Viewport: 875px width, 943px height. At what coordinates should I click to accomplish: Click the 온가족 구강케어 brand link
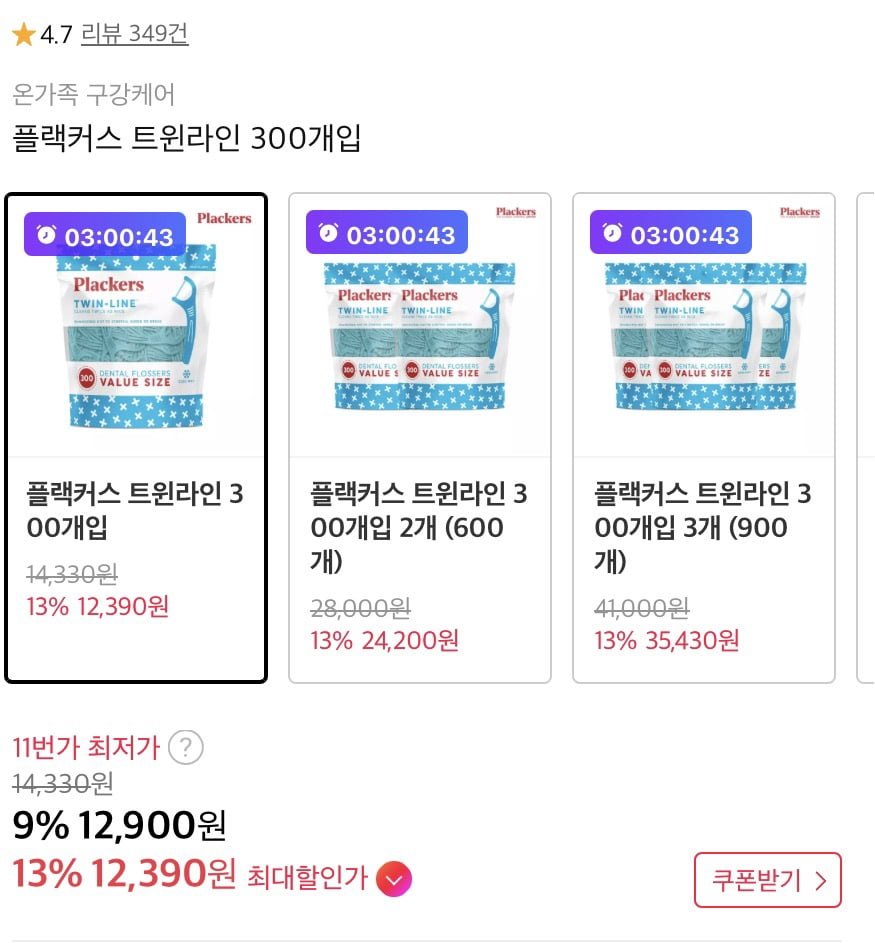94,95
